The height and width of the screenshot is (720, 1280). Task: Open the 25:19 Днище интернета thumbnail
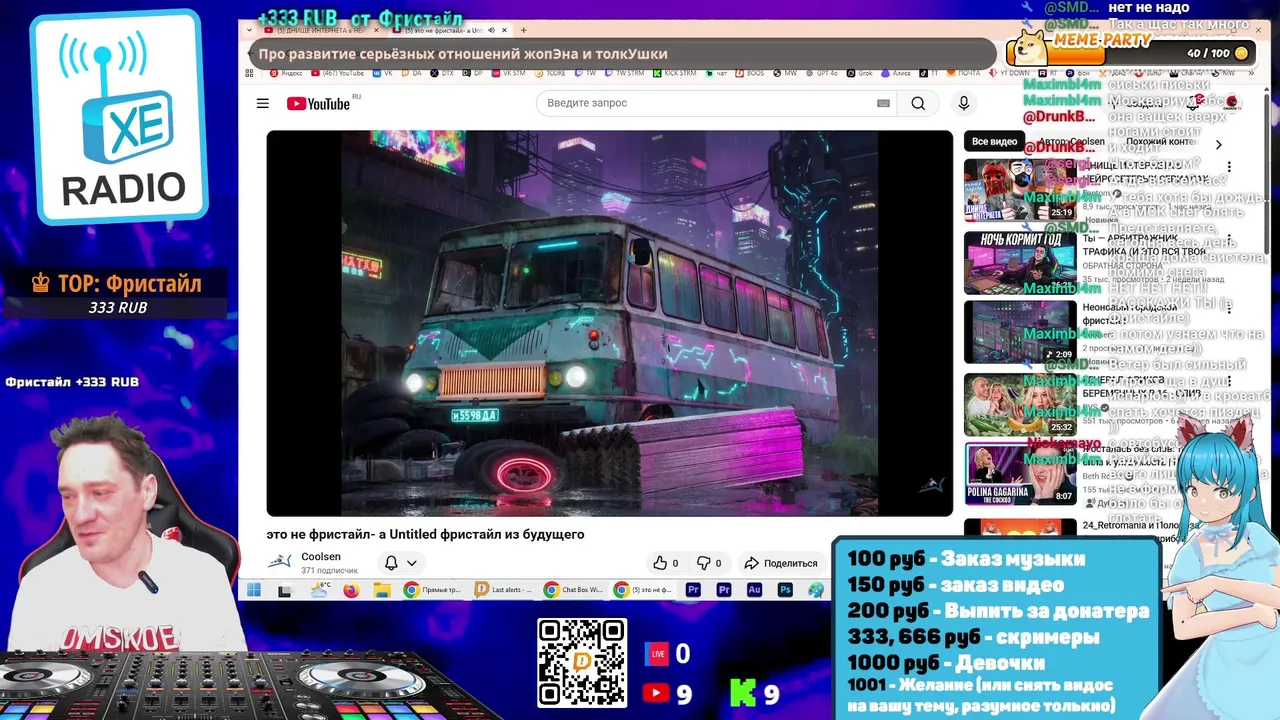1020,190
